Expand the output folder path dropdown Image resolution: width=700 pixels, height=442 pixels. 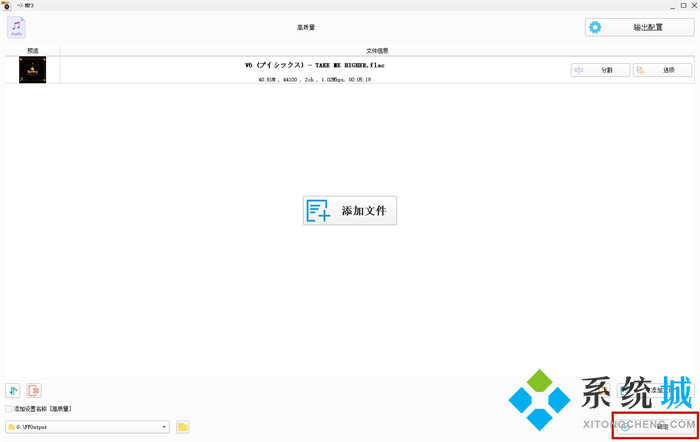pos(164,427)
